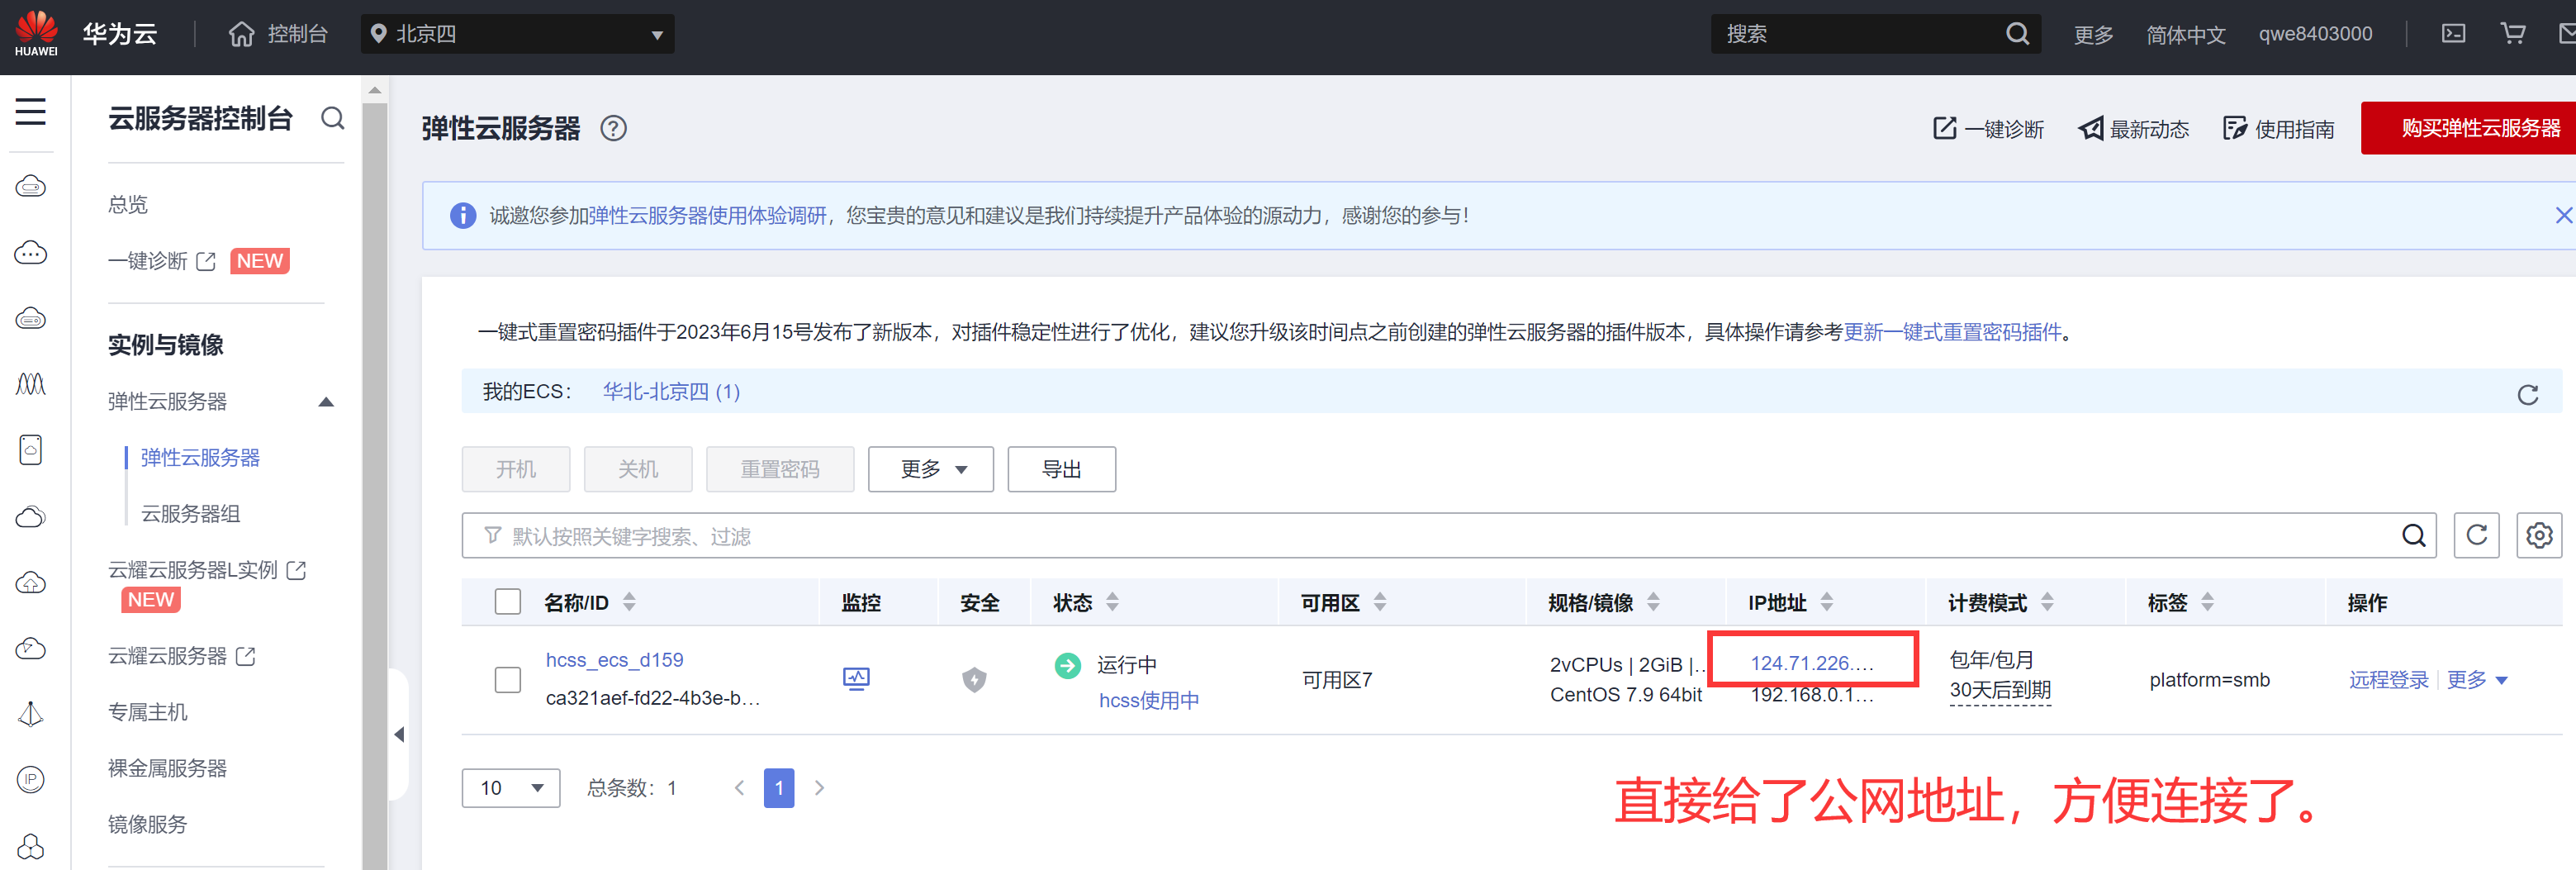Click the hcss使用中 status link

[1149, 700]
